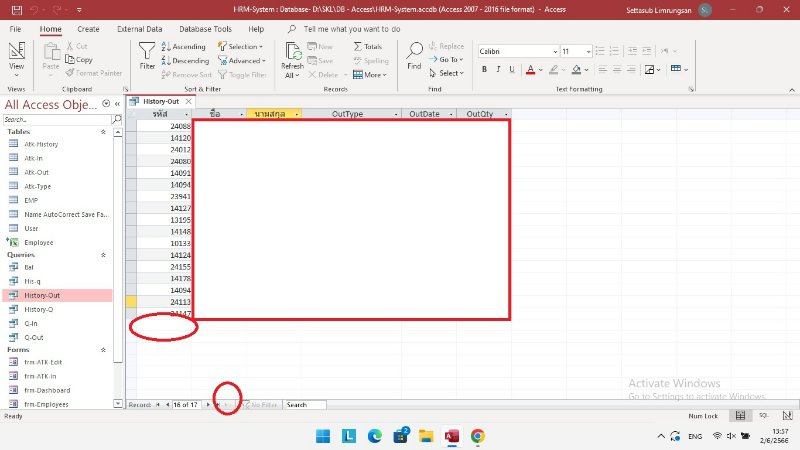Toggle Bold text formatting
Image resolution: width=800 pixels, height=450 pixels.
pos(484,69)
